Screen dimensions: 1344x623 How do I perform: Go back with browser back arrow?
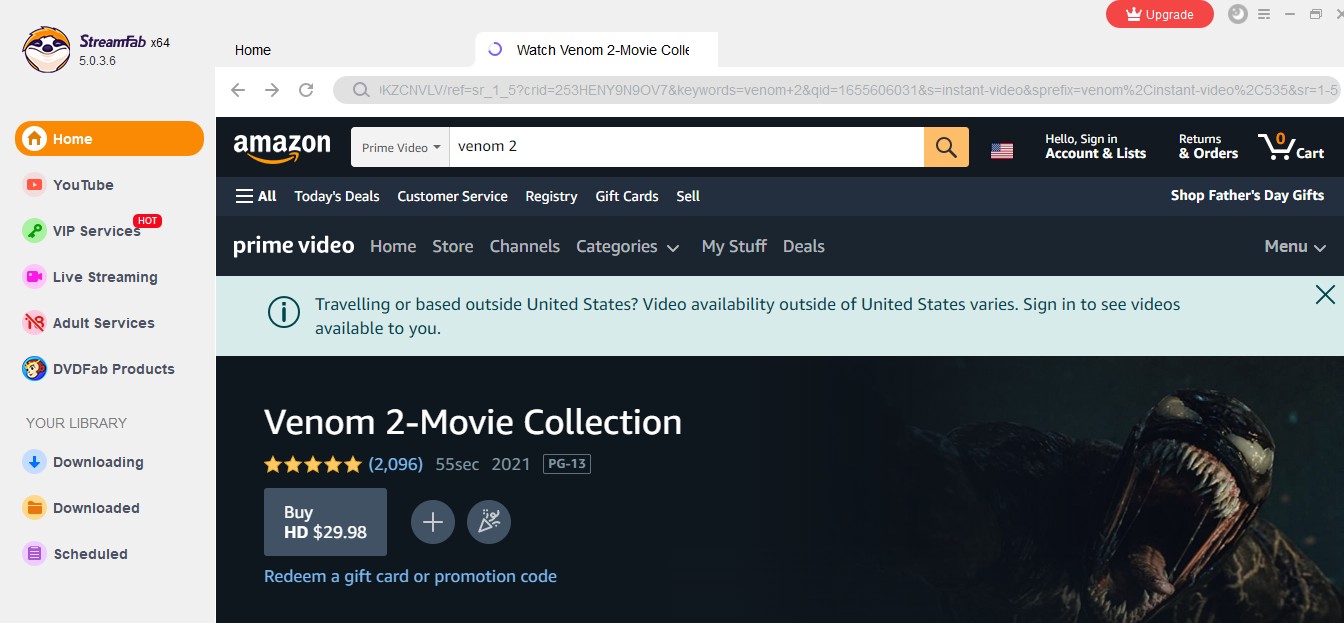click(238, 90)
